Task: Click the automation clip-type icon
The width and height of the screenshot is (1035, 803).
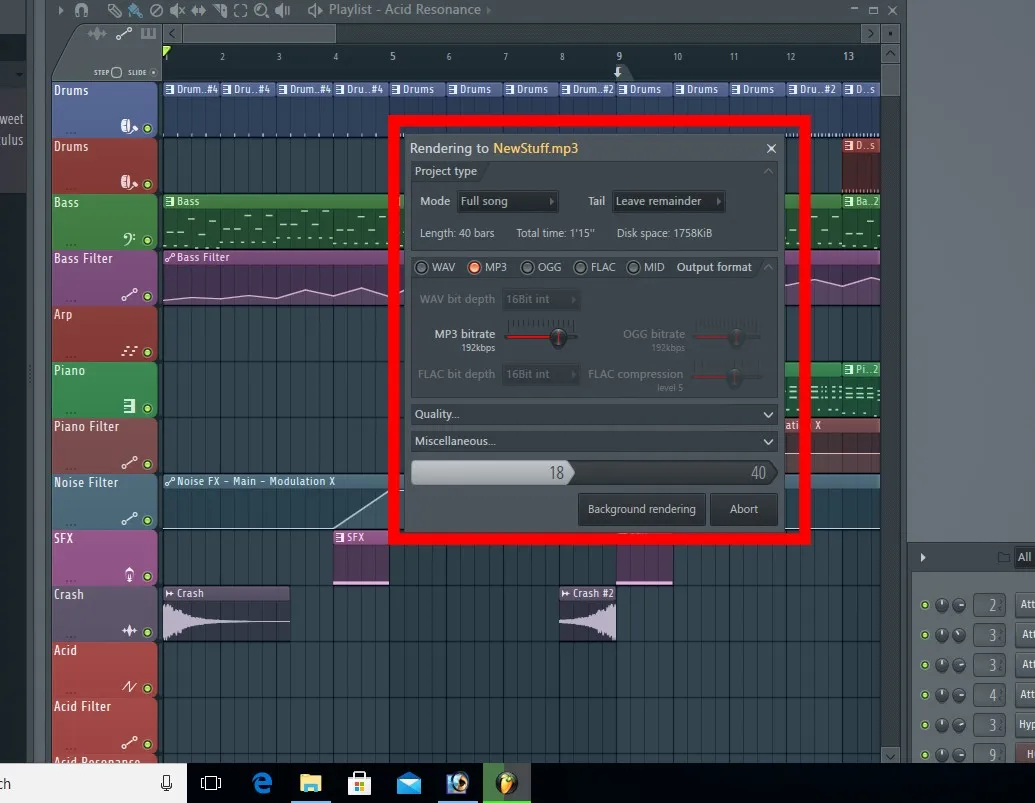Action: [123, 33]
